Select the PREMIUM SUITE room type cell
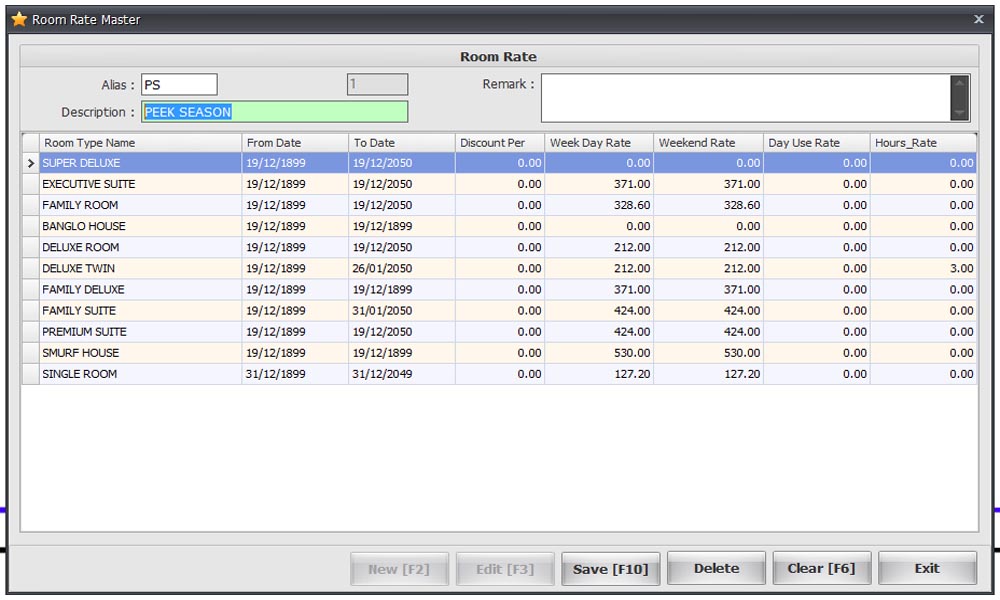 point(140,332)
